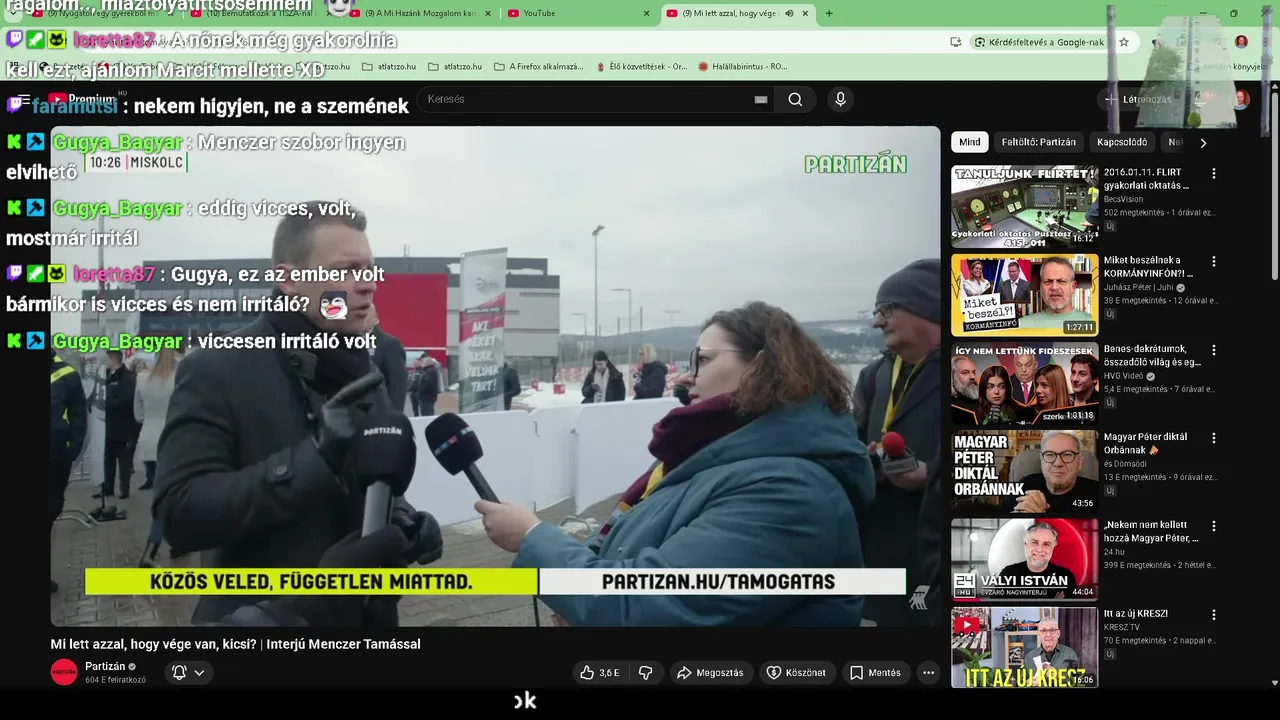This screenshot has width=1280, height=720.
Task: Click the Megosztás share button
Action: coord(710,673)
